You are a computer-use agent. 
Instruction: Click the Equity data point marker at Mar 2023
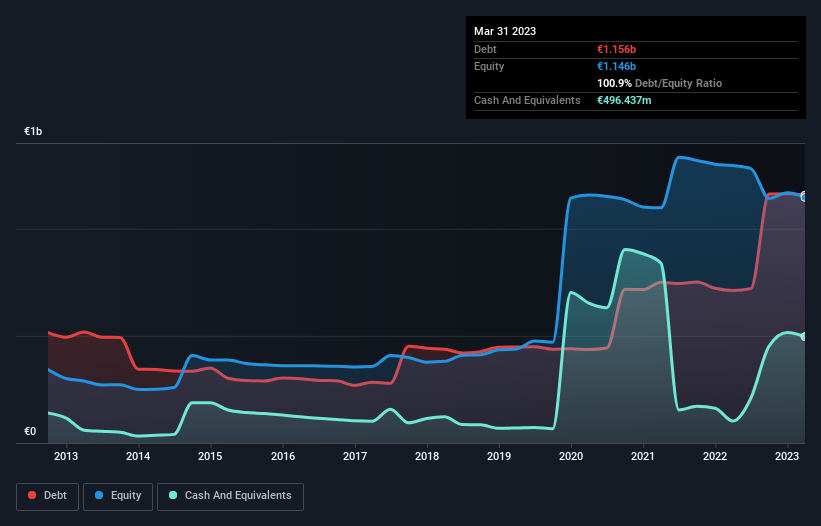tap(805, 197)
